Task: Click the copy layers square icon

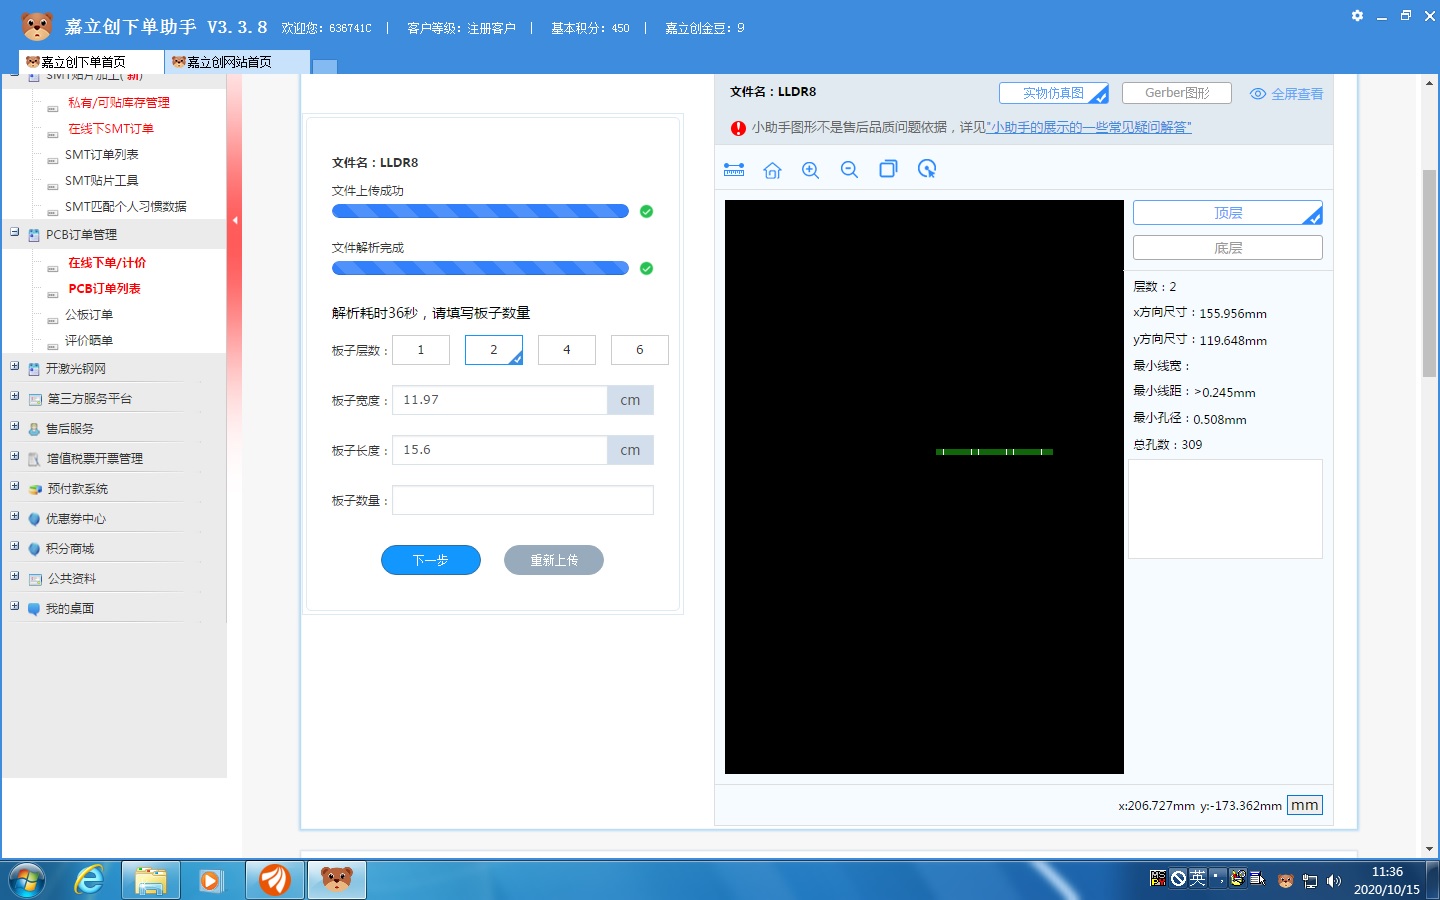Action: click(888, 169)
